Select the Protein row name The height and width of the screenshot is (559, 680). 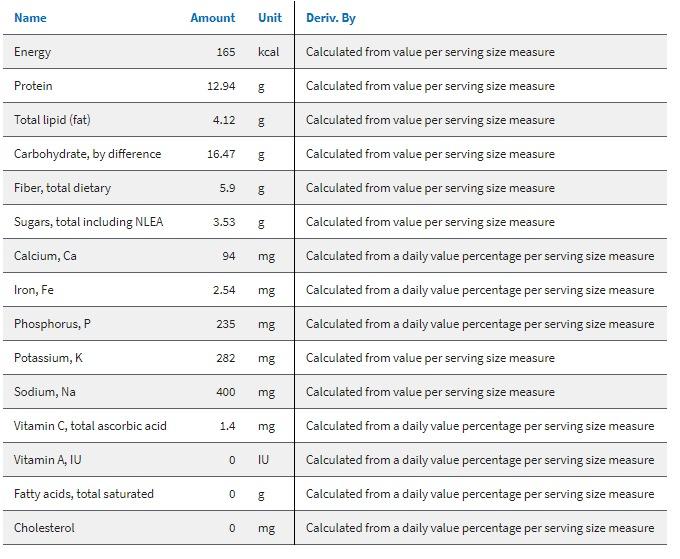33,86
